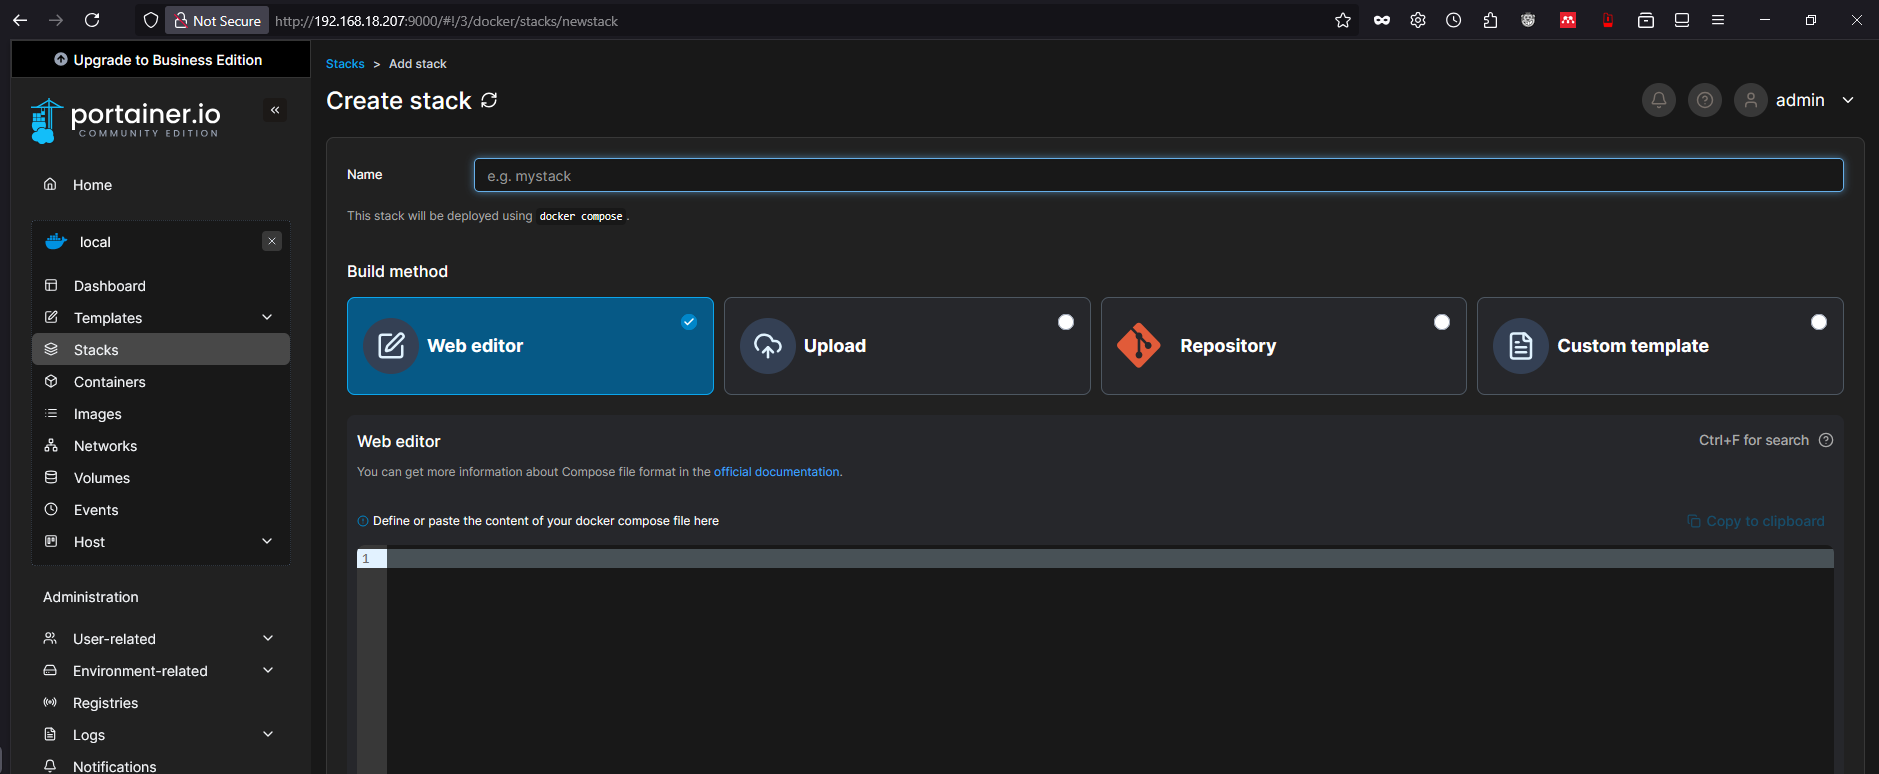Click the help icon next to Ctrl+F for search
Image resolution: width=1879 pixels, height=774 pixels.
[1826, 440]
